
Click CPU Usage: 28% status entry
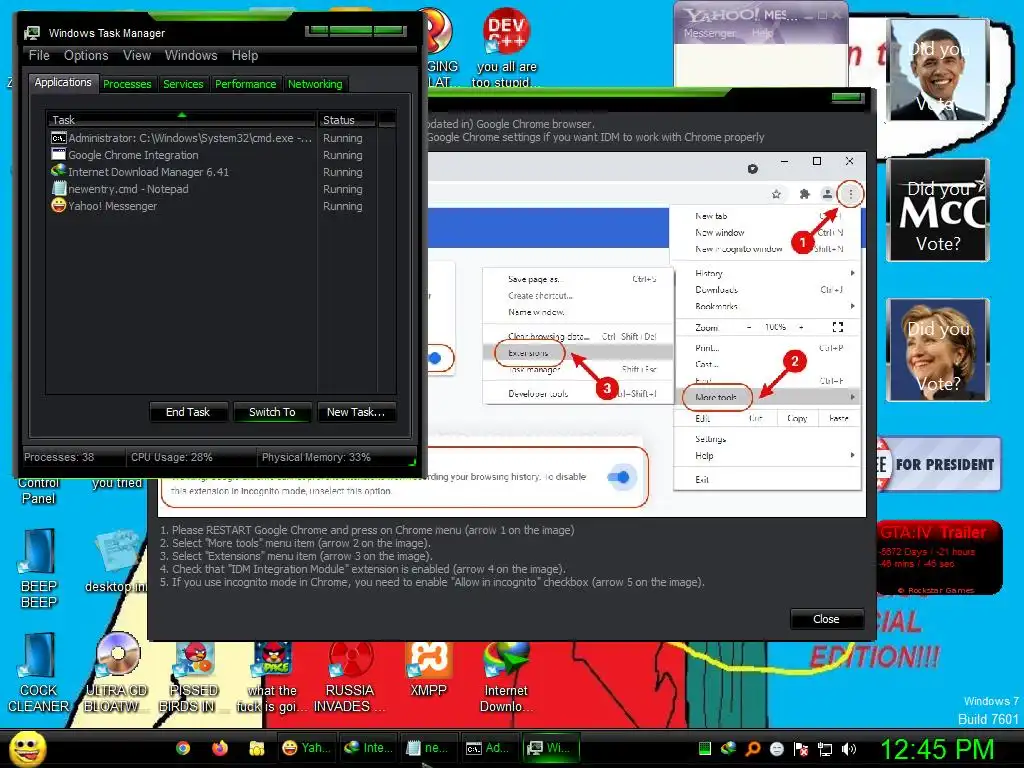click(x=172, y=457)
